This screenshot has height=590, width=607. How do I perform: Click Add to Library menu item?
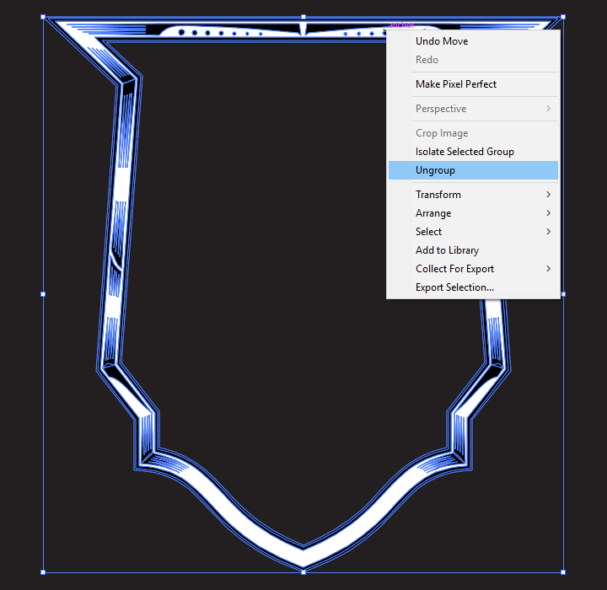[x=447, y=250]
